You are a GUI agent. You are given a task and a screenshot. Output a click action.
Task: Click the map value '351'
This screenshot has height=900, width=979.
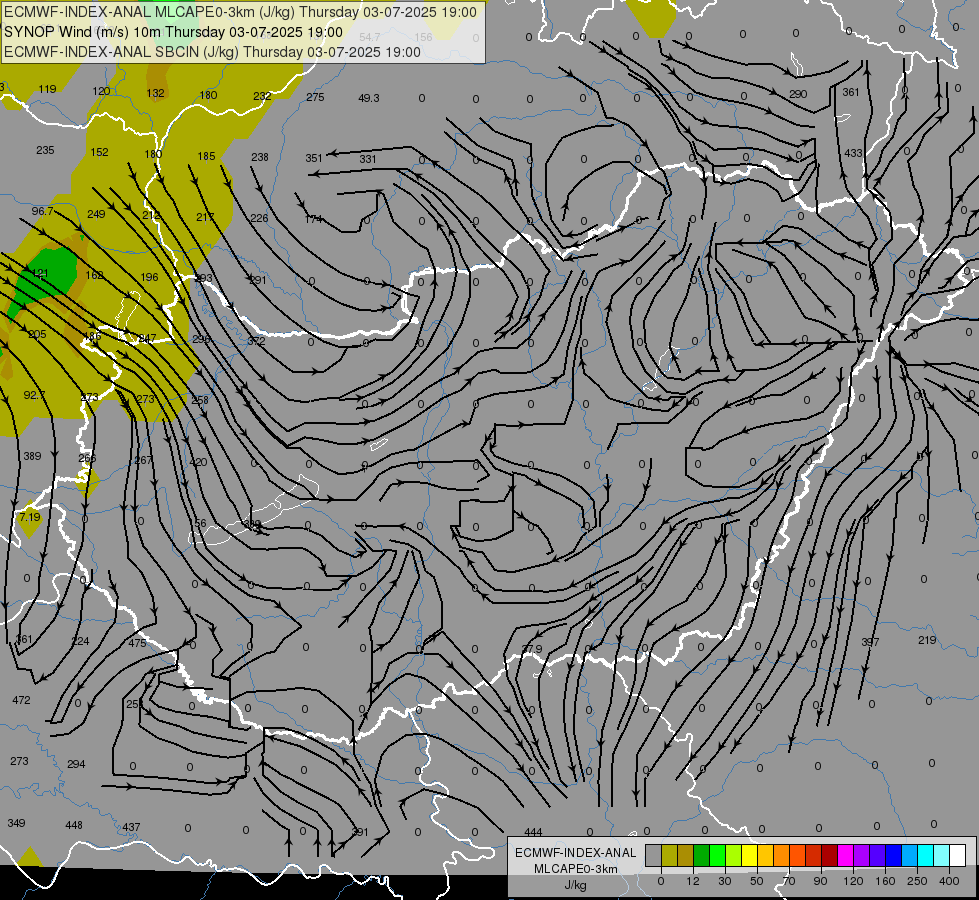[x=314, y=158]
